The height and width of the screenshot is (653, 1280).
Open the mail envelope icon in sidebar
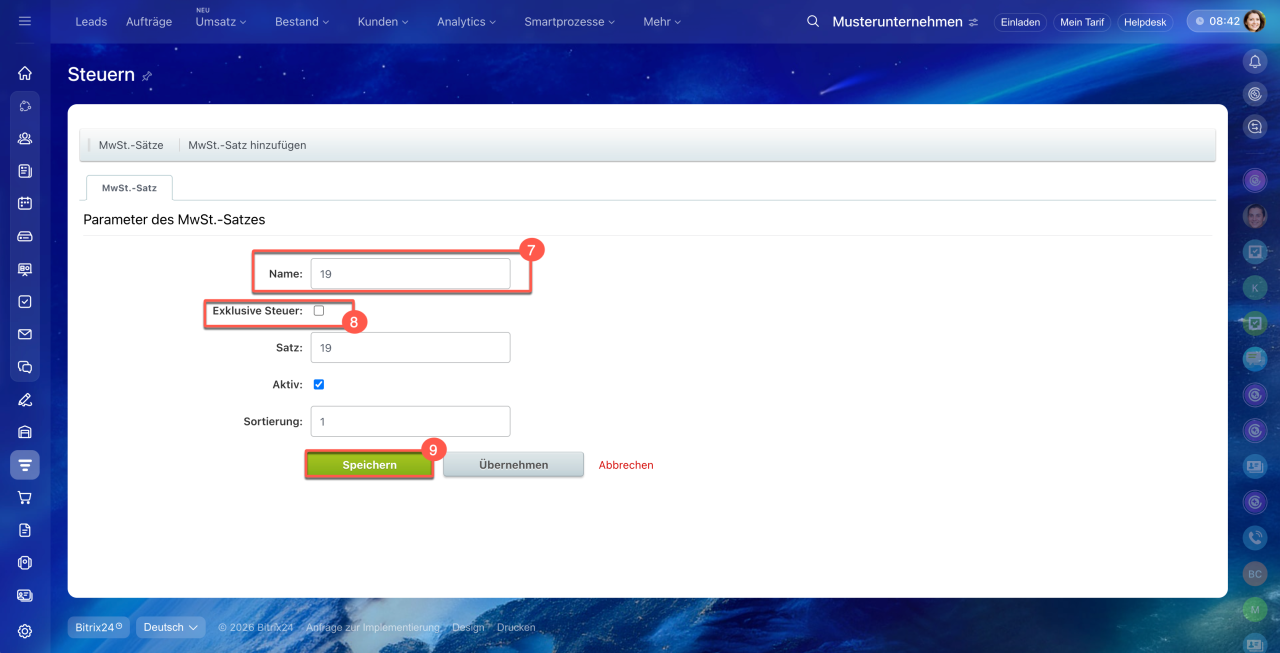tap(25, 334)
